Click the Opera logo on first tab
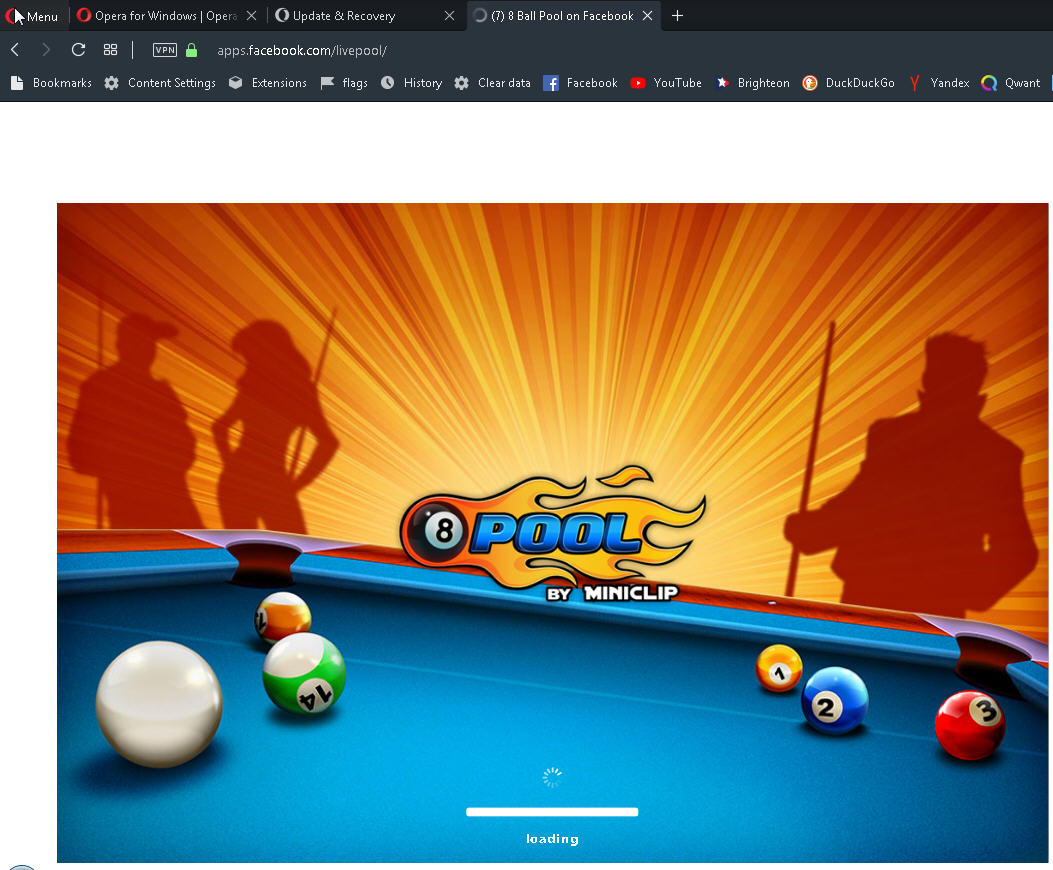The width and height of the screenshot is (1053, 870). click(x=83, y=15)
